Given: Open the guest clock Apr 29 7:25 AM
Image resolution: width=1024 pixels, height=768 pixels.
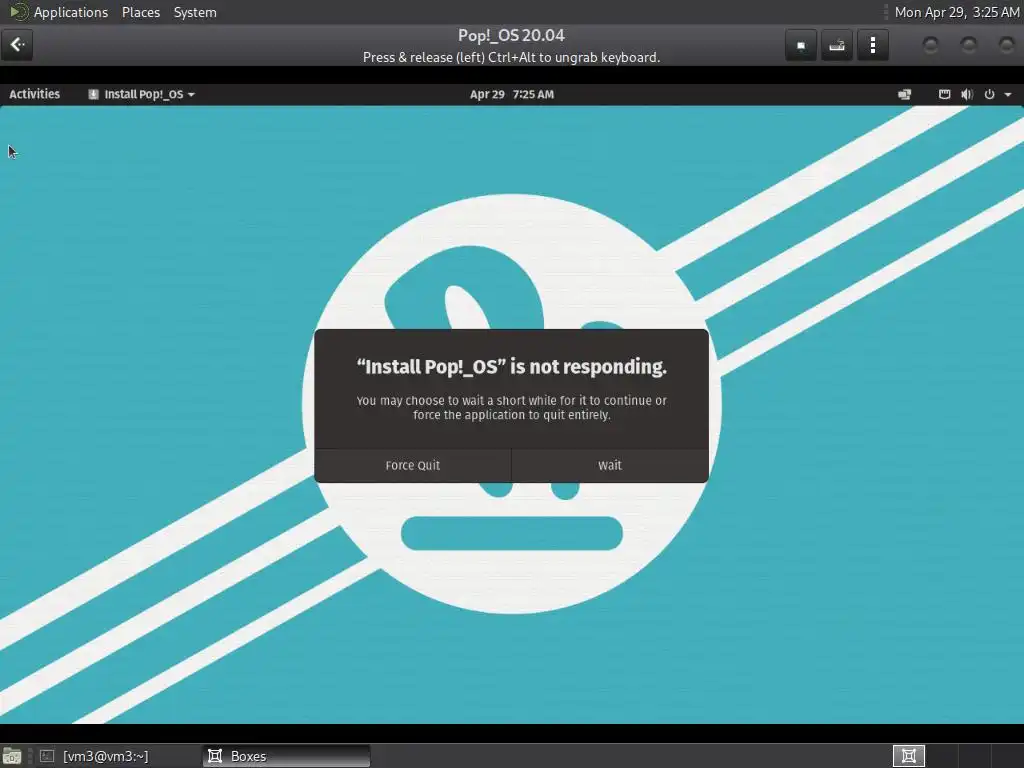Looking at the screenshot, I should (x=512, y=94).
